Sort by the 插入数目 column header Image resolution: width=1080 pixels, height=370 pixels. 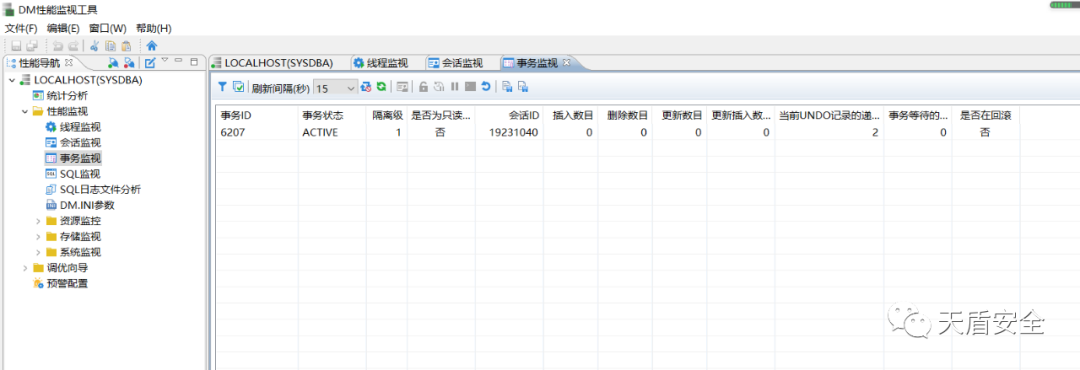[570, 115]
